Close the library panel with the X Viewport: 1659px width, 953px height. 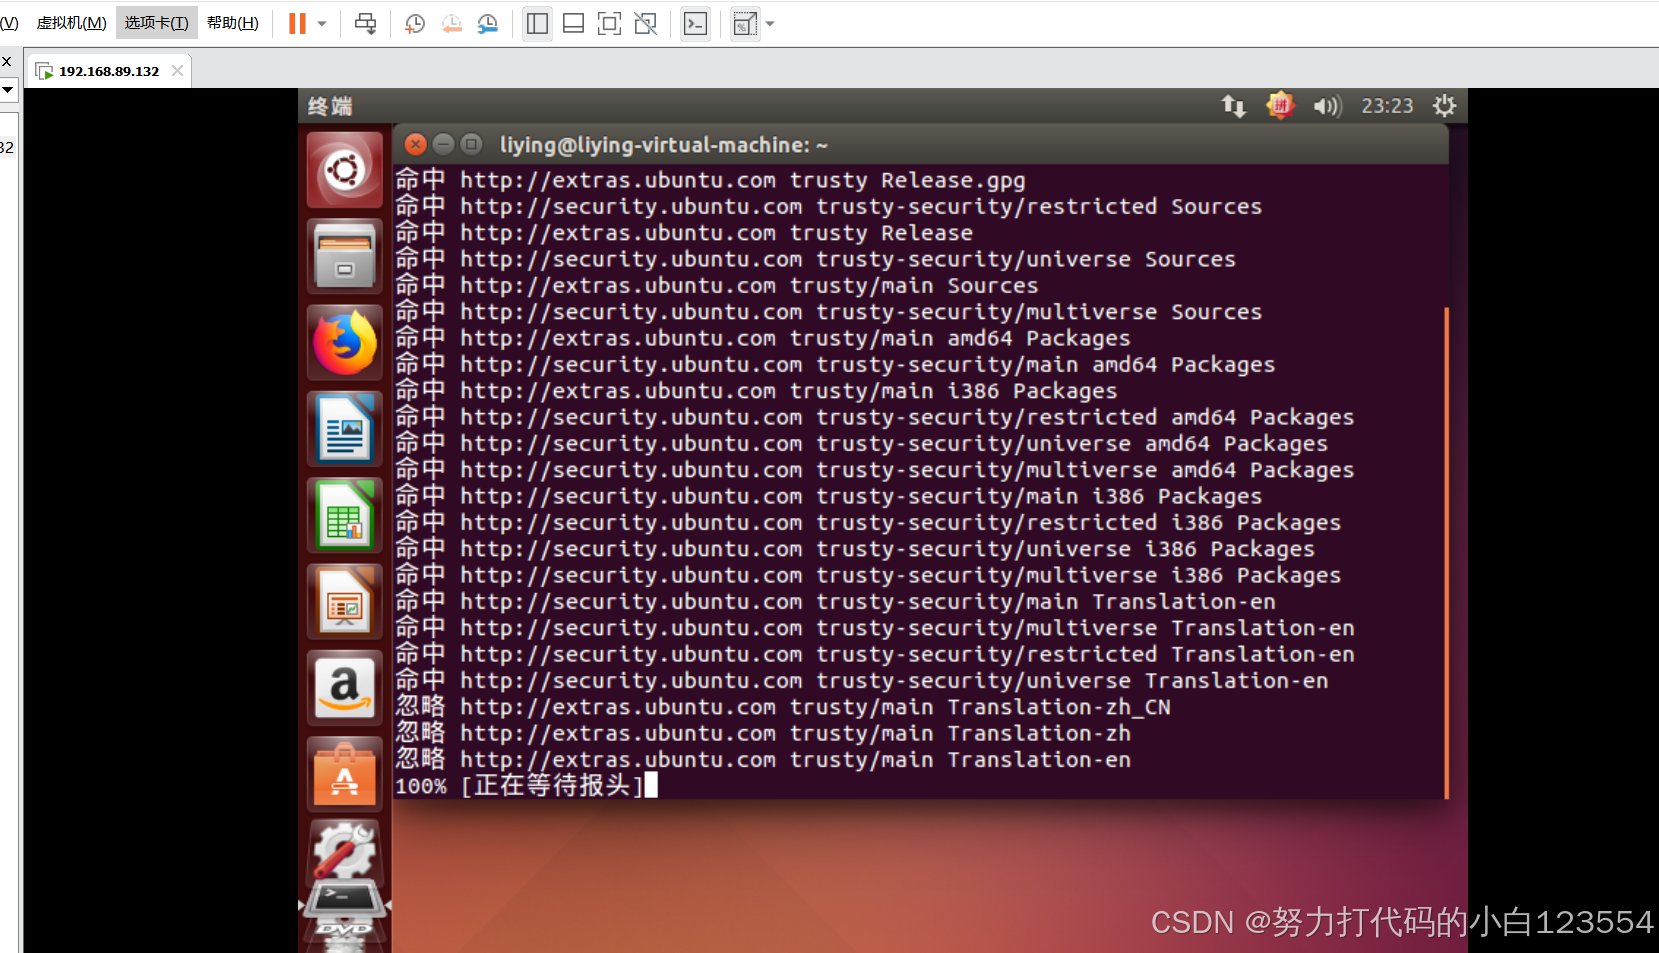(7, 62)
